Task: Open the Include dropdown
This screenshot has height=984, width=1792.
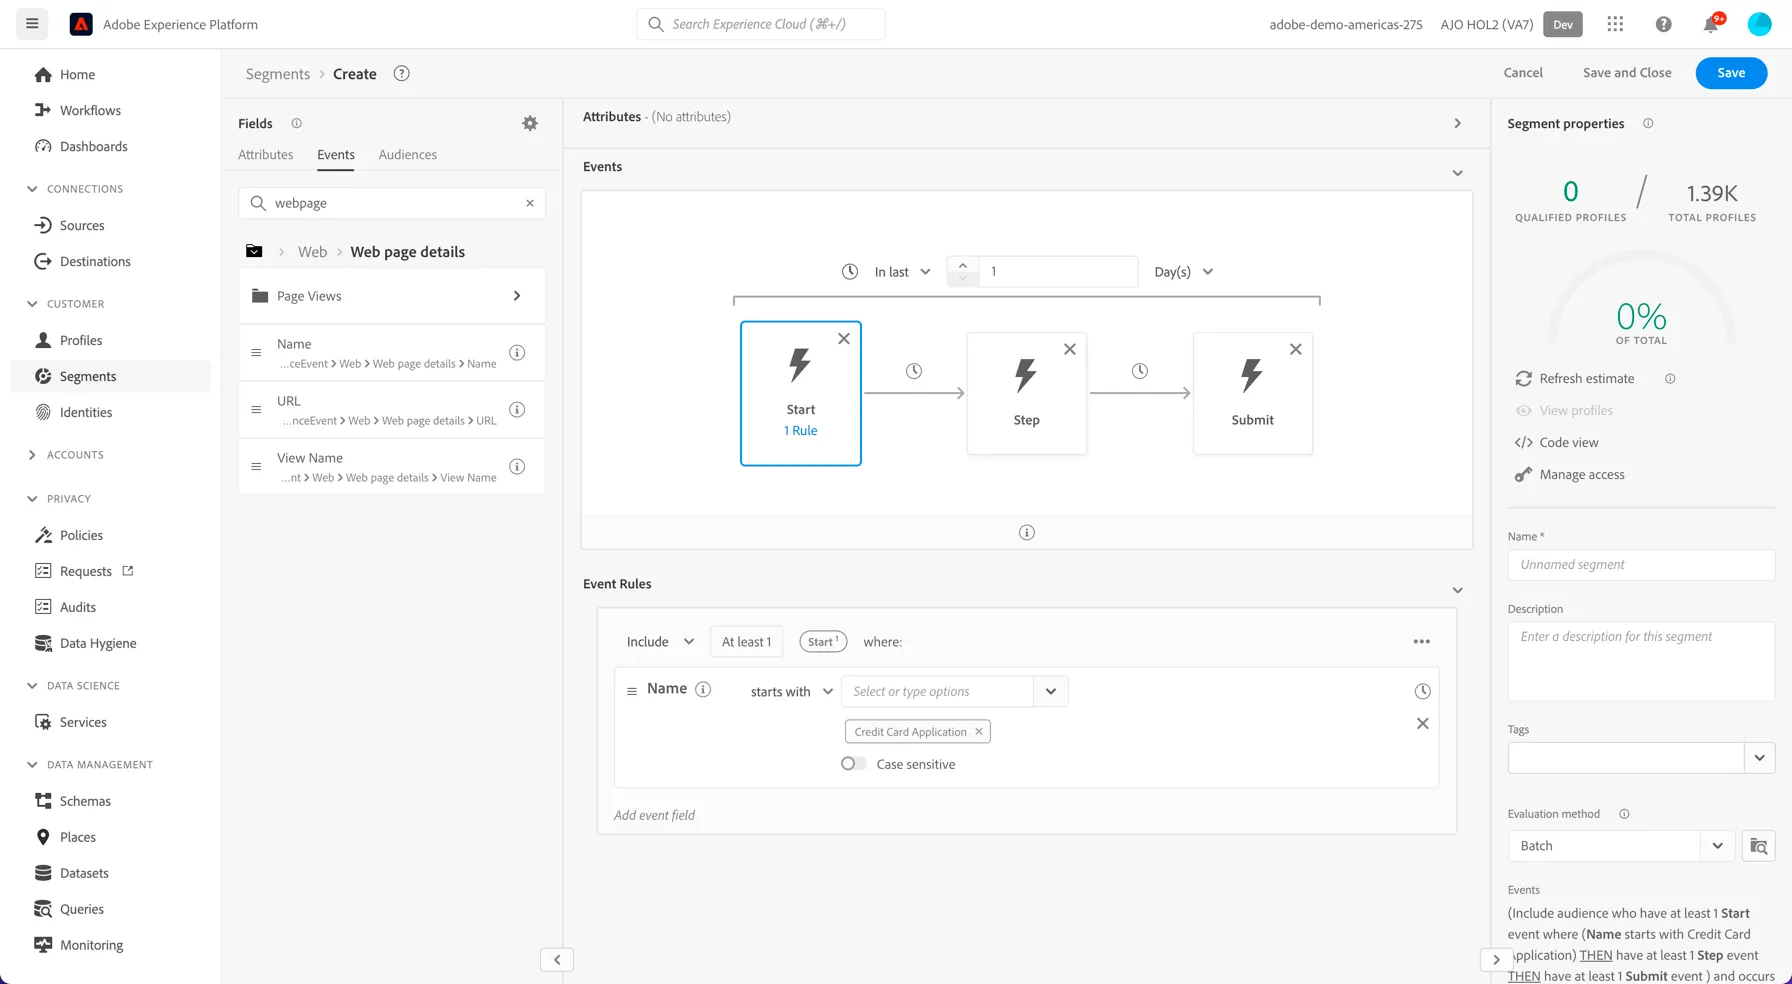Action: [660, 642]
